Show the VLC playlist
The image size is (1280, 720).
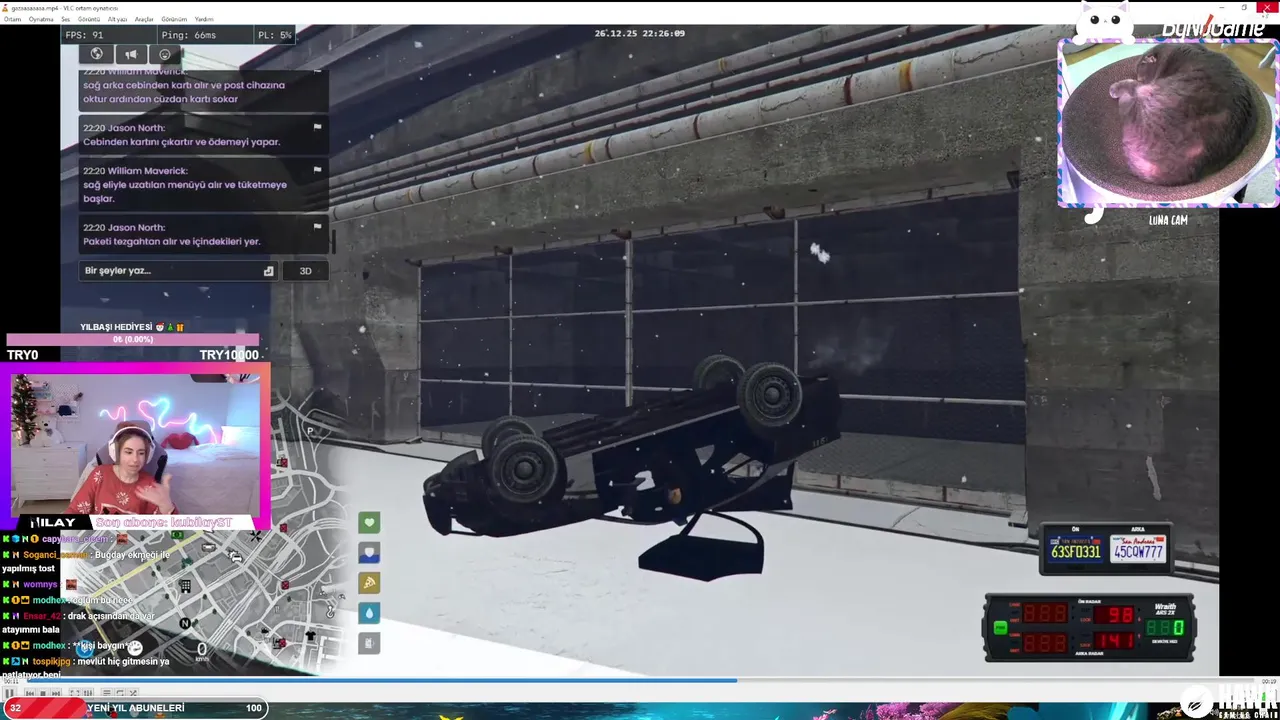107,693
